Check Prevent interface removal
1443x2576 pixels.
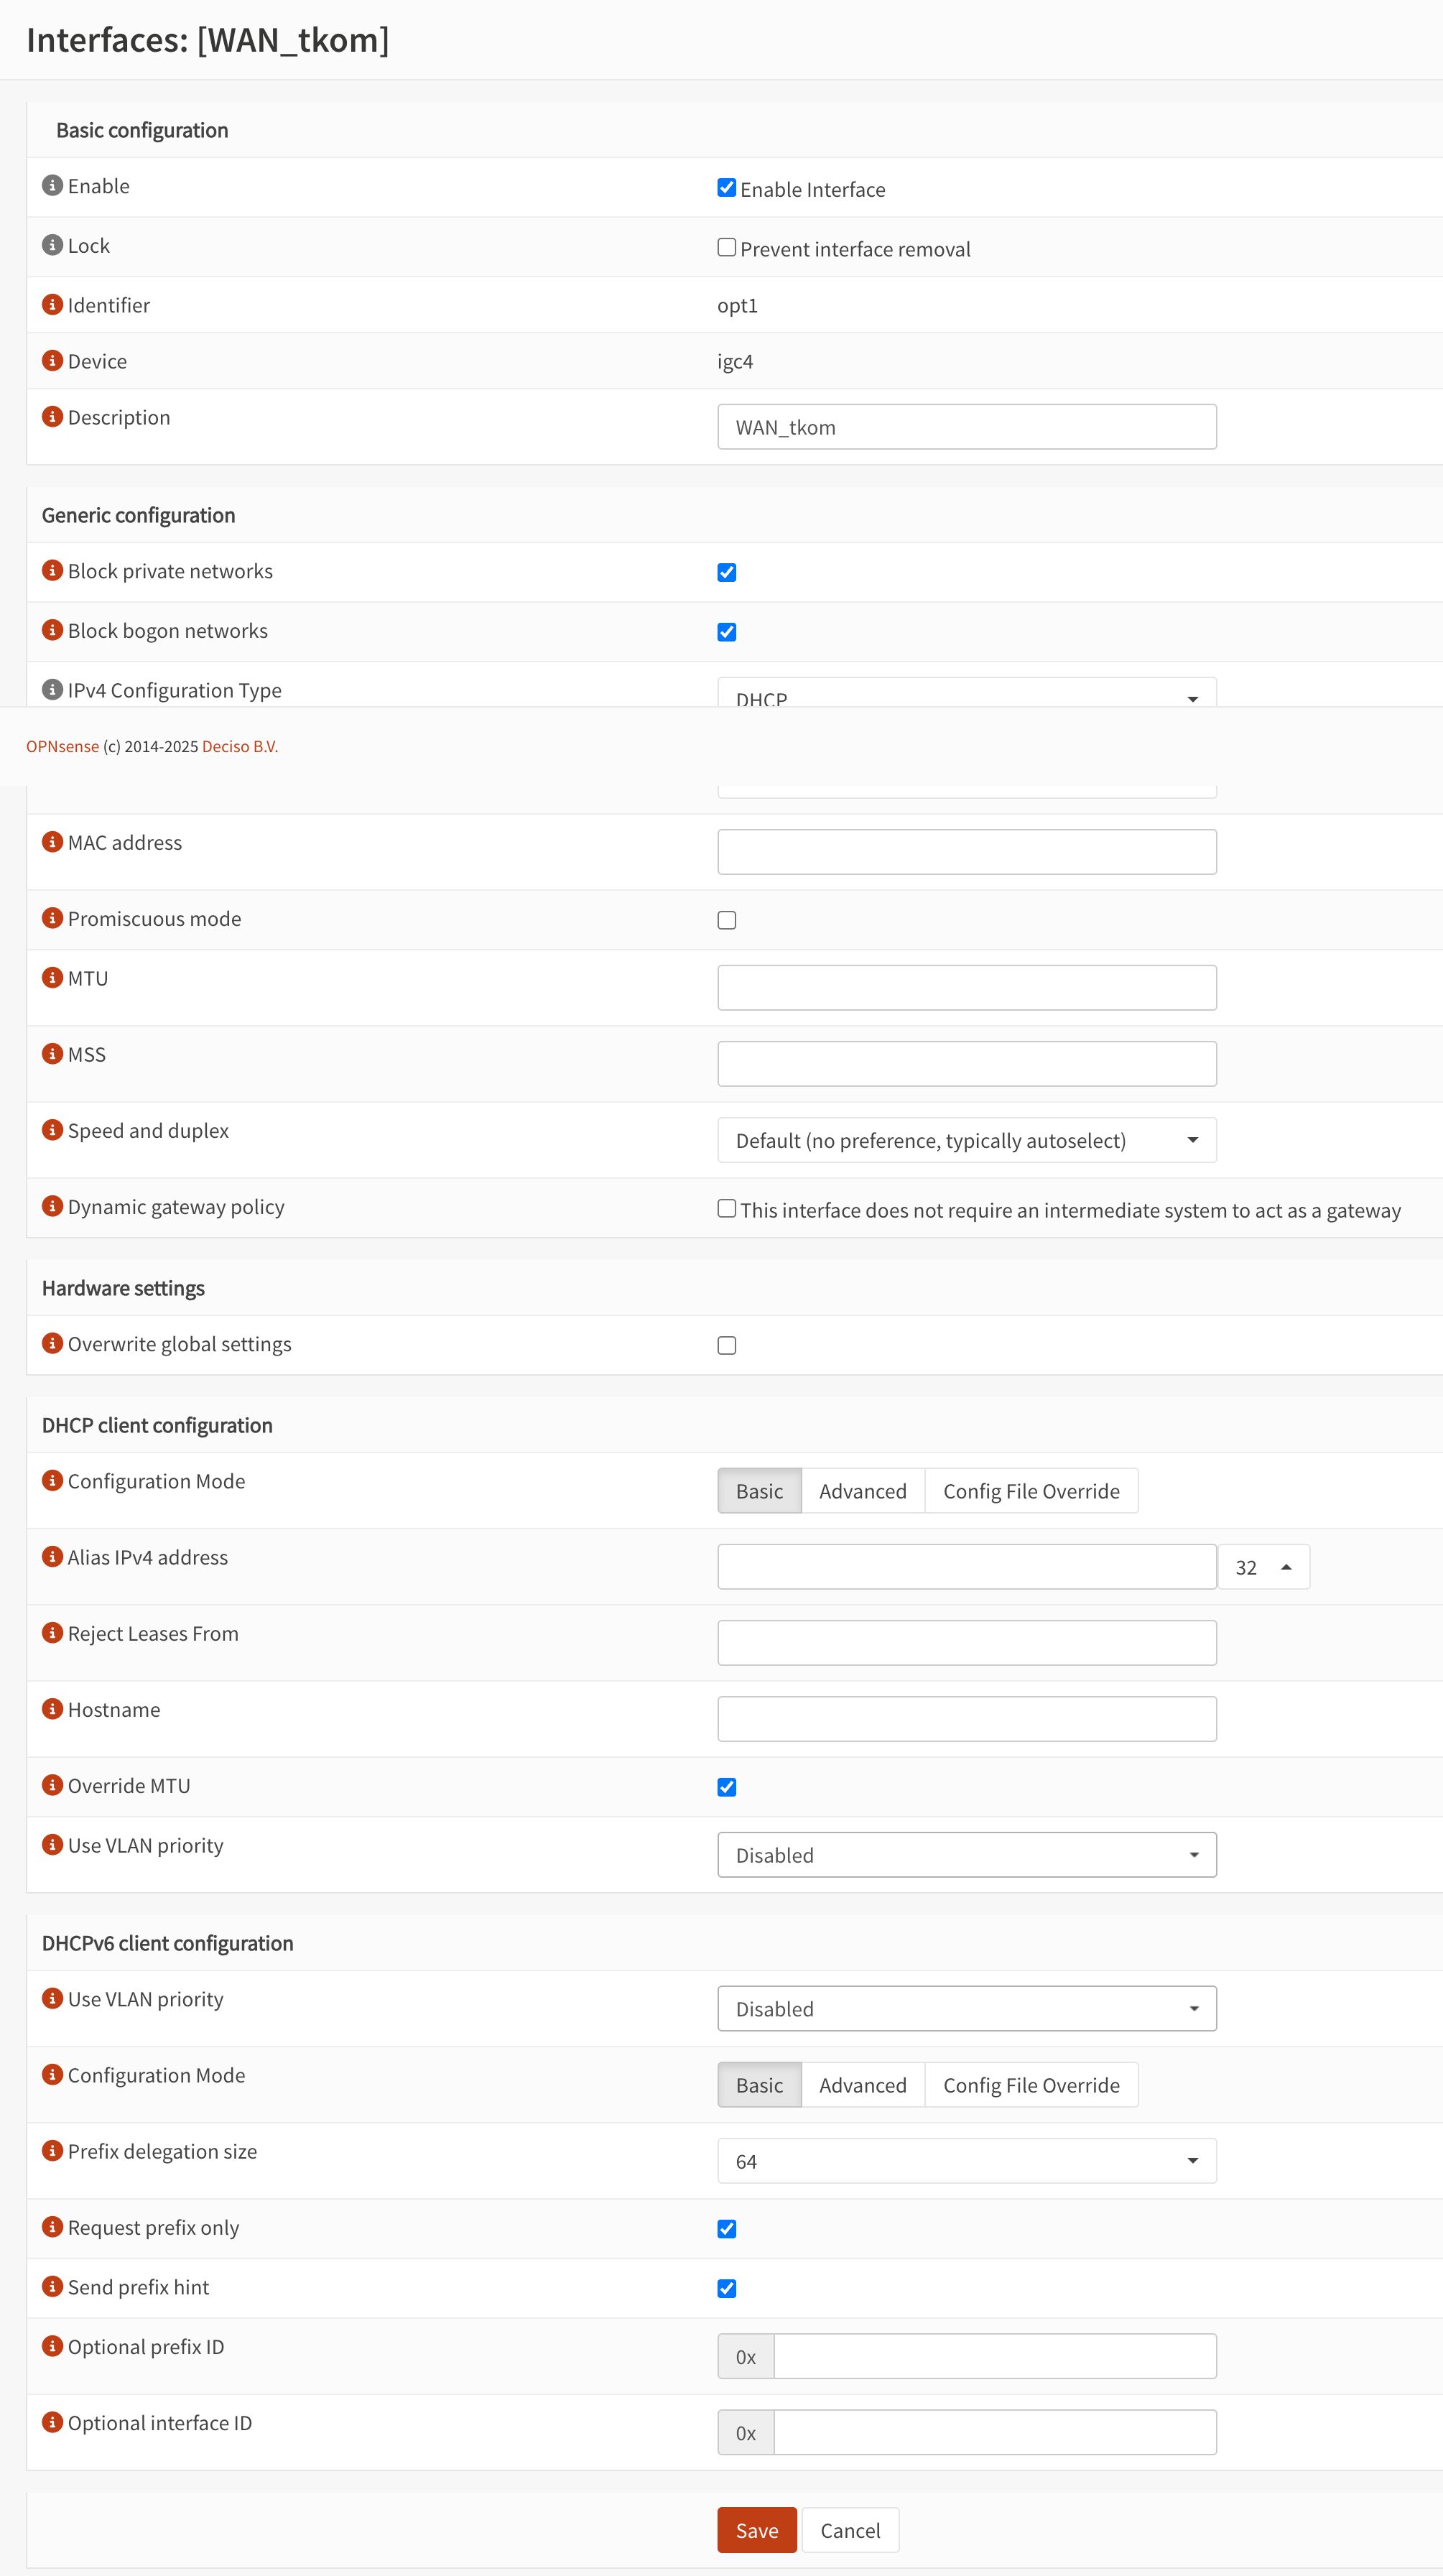[727, 248]
